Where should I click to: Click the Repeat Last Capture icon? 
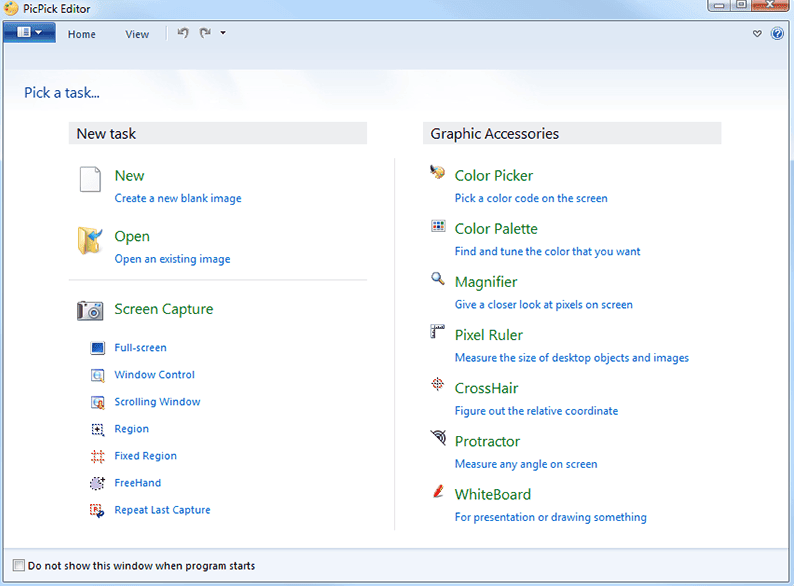(97, 511)
